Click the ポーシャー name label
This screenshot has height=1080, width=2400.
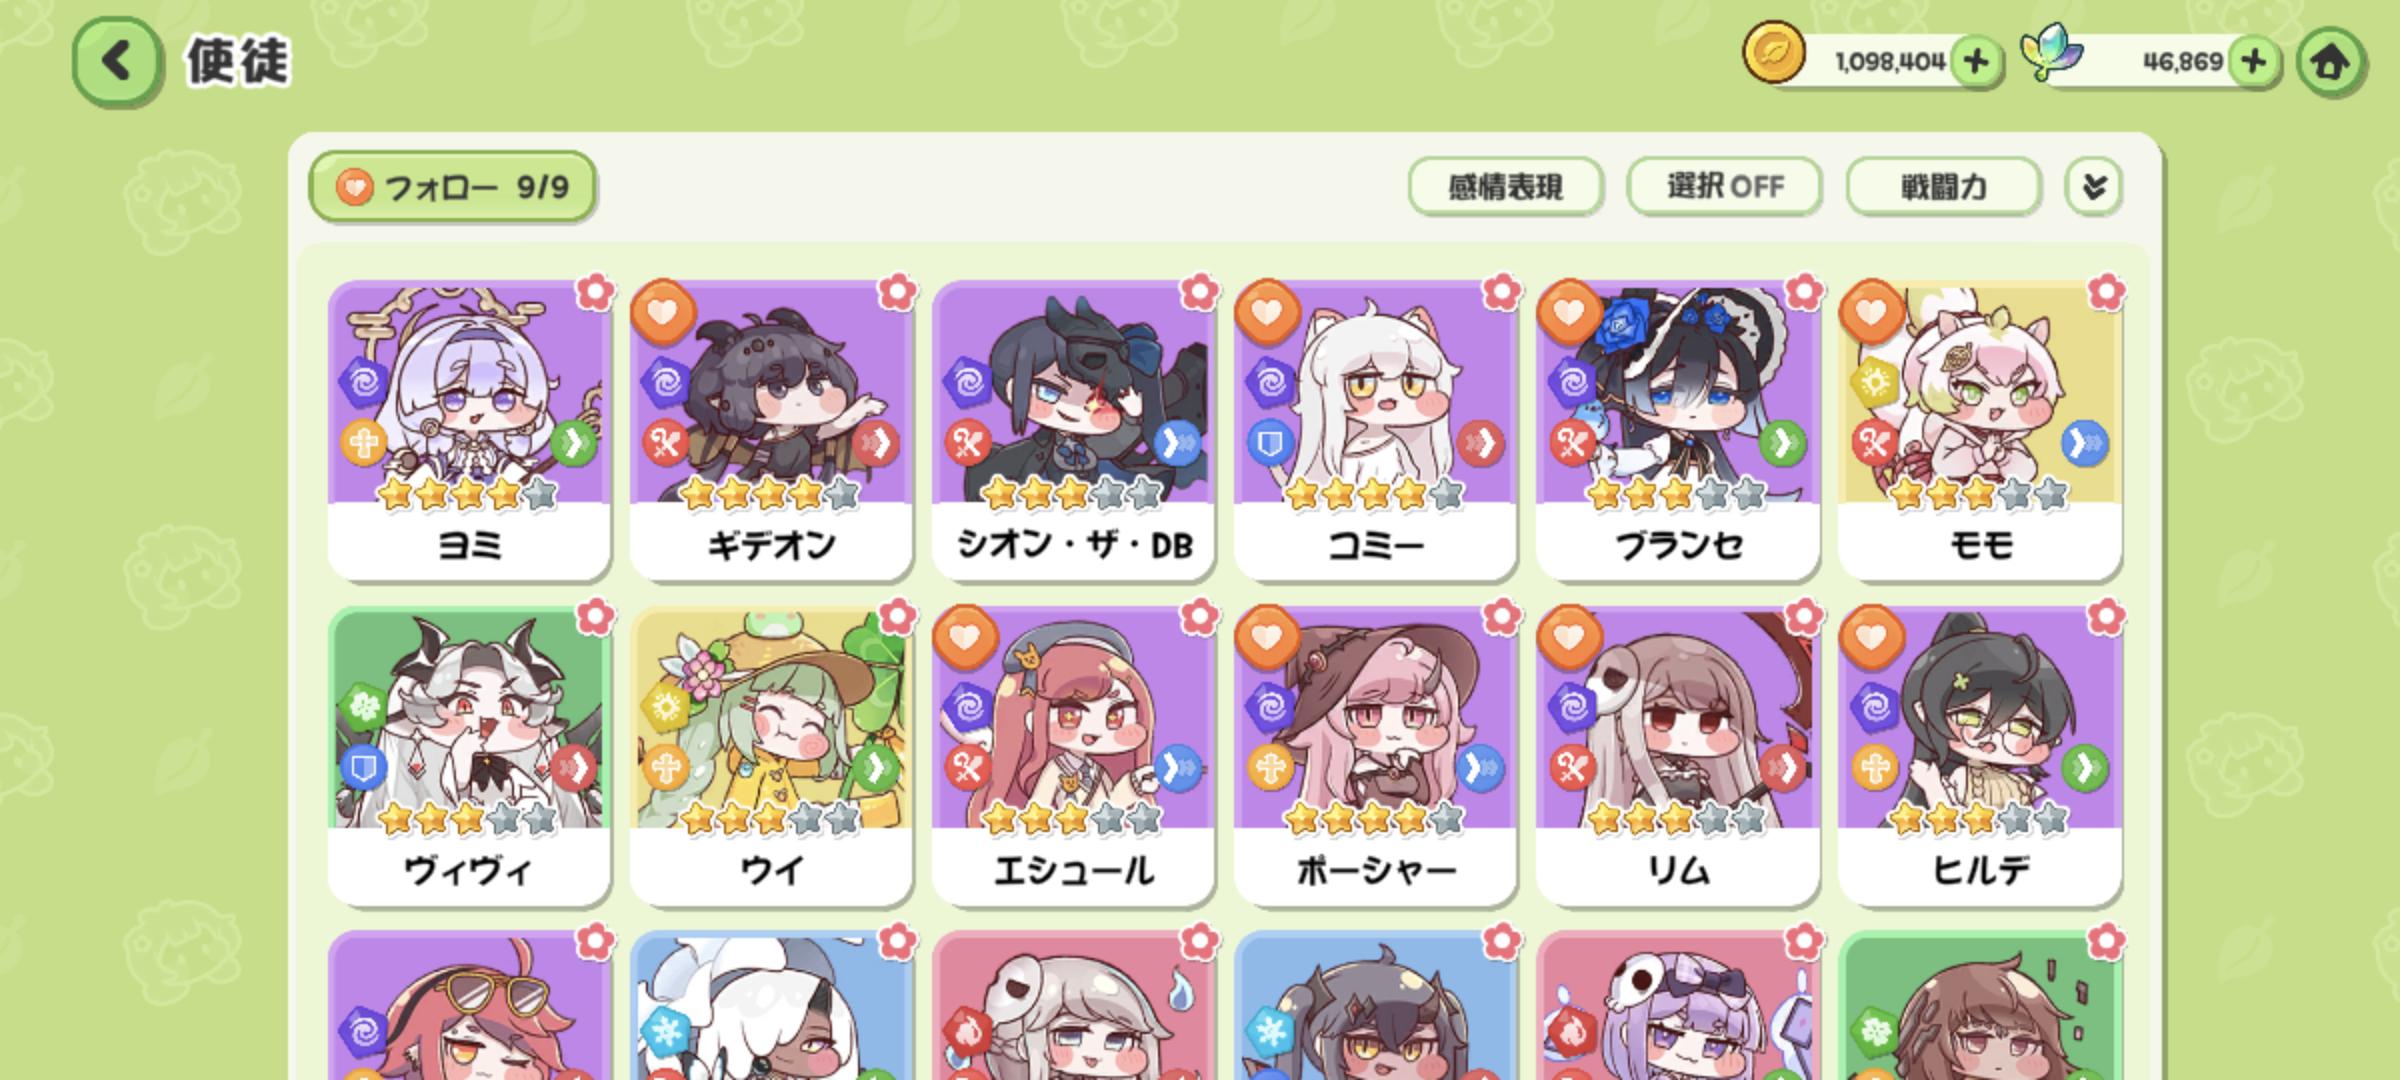click(1376, 871)
